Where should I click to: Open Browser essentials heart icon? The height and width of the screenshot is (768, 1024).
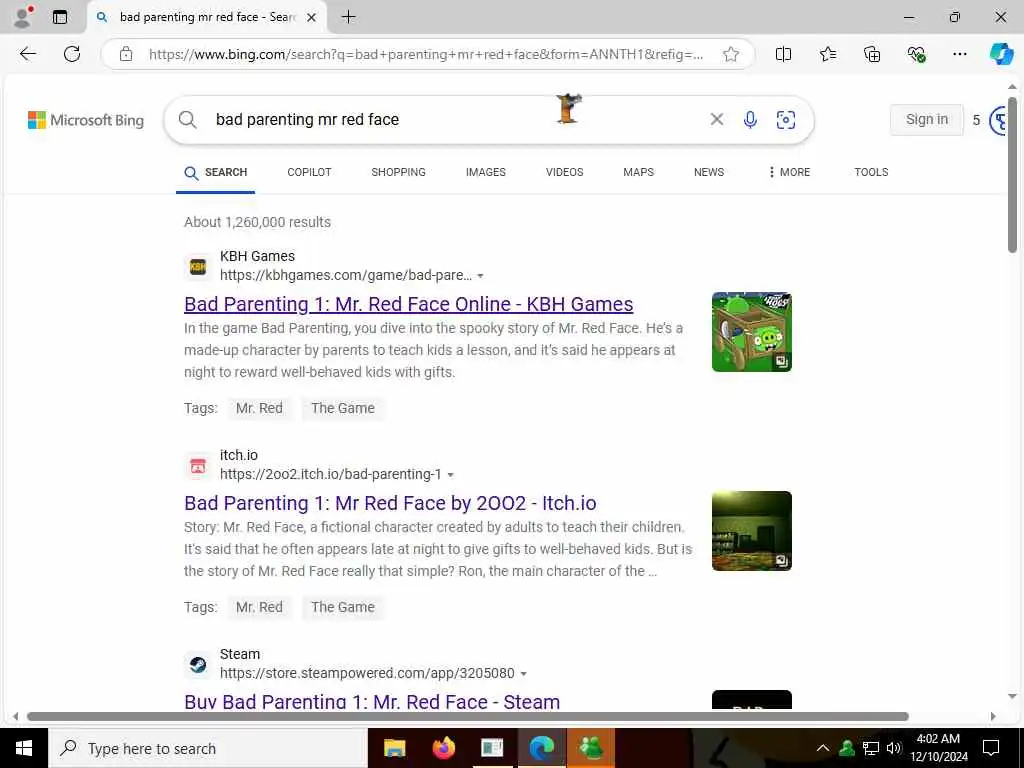916,54
